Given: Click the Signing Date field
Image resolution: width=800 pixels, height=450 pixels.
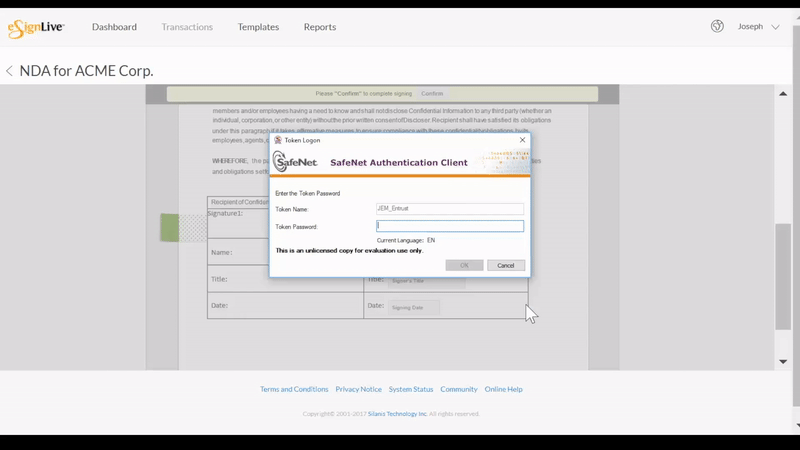Looking at the screenshot, I should pos(414,307).
